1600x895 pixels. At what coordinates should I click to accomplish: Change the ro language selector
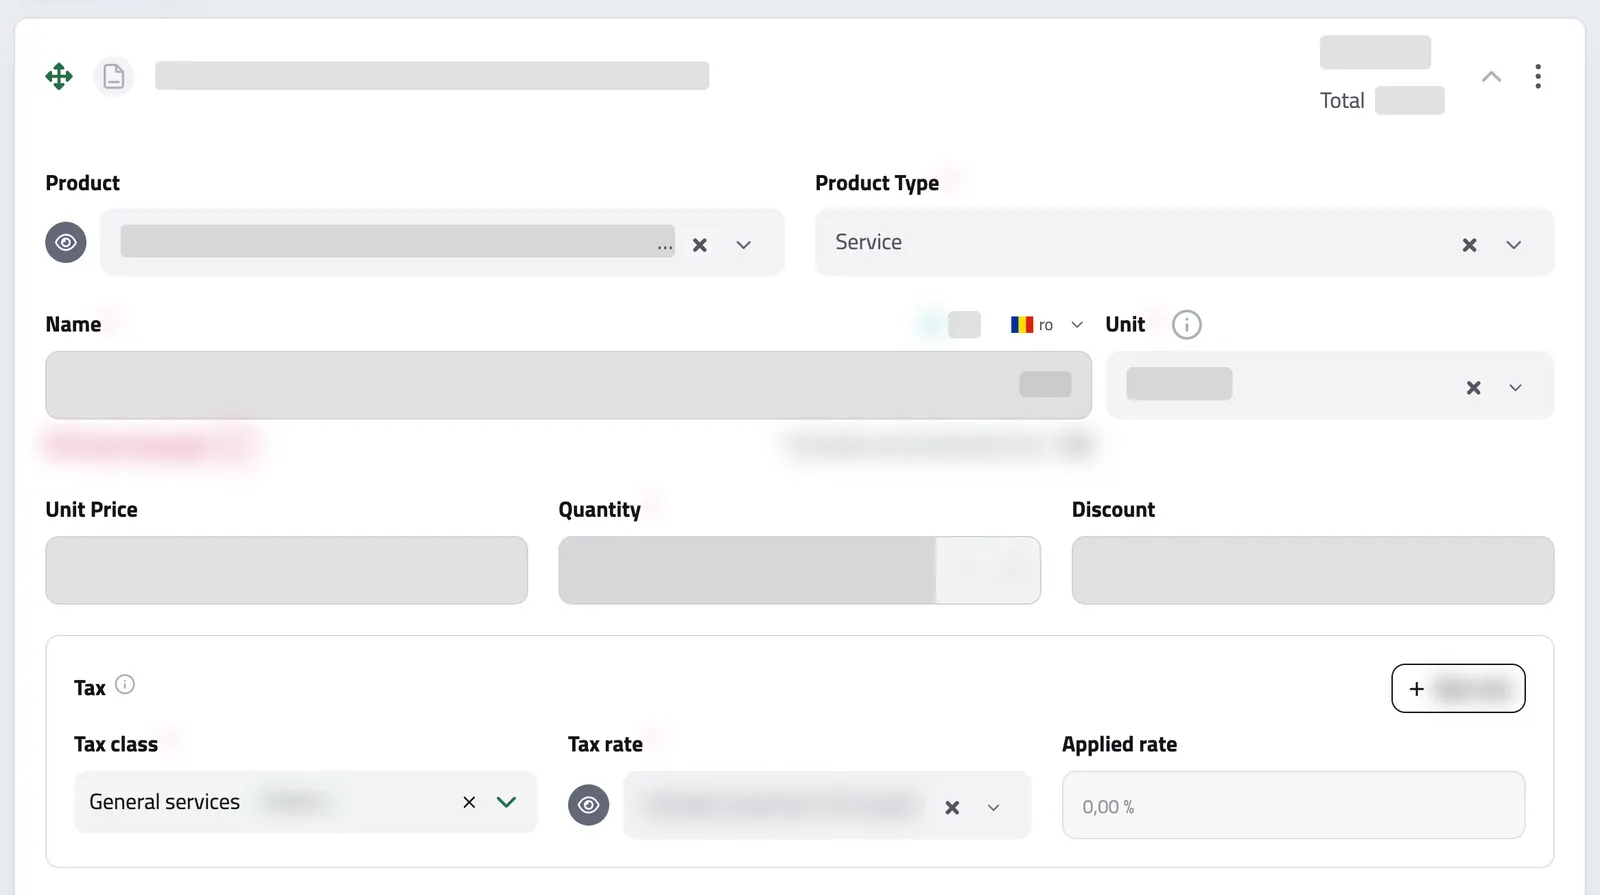pos(1046,325)
